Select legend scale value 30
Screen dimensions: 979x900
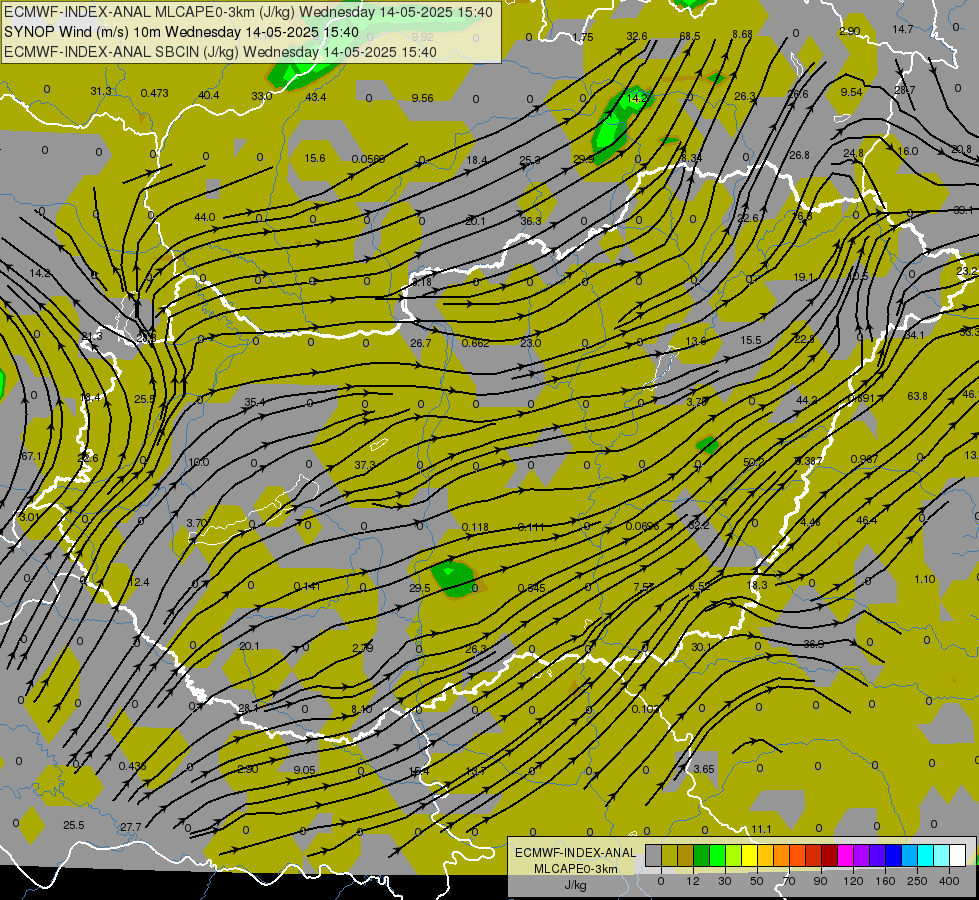[x=725, y=881]
